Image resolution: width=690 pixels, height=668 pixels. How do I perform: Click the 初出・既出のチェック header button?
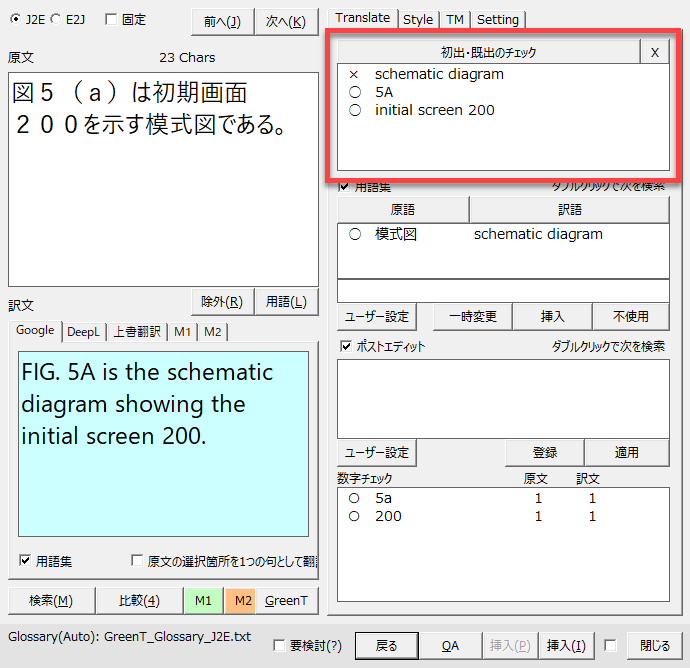[x=489, y=52]
